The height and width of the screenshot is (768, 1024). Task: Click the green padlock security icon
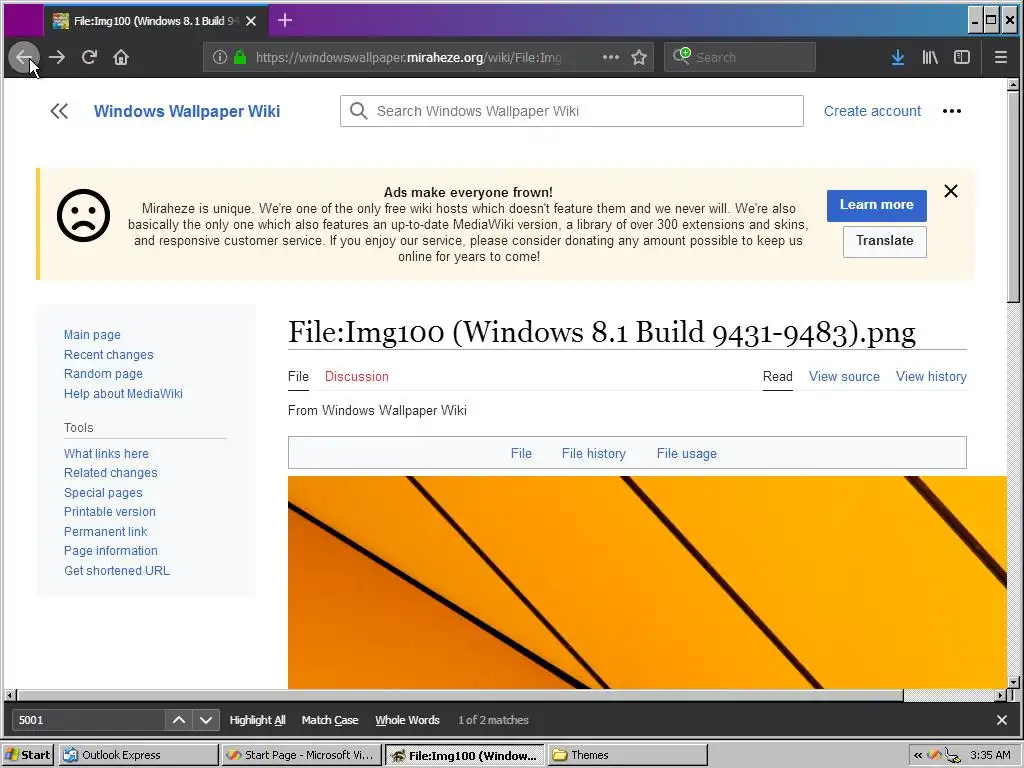point(240,57)
